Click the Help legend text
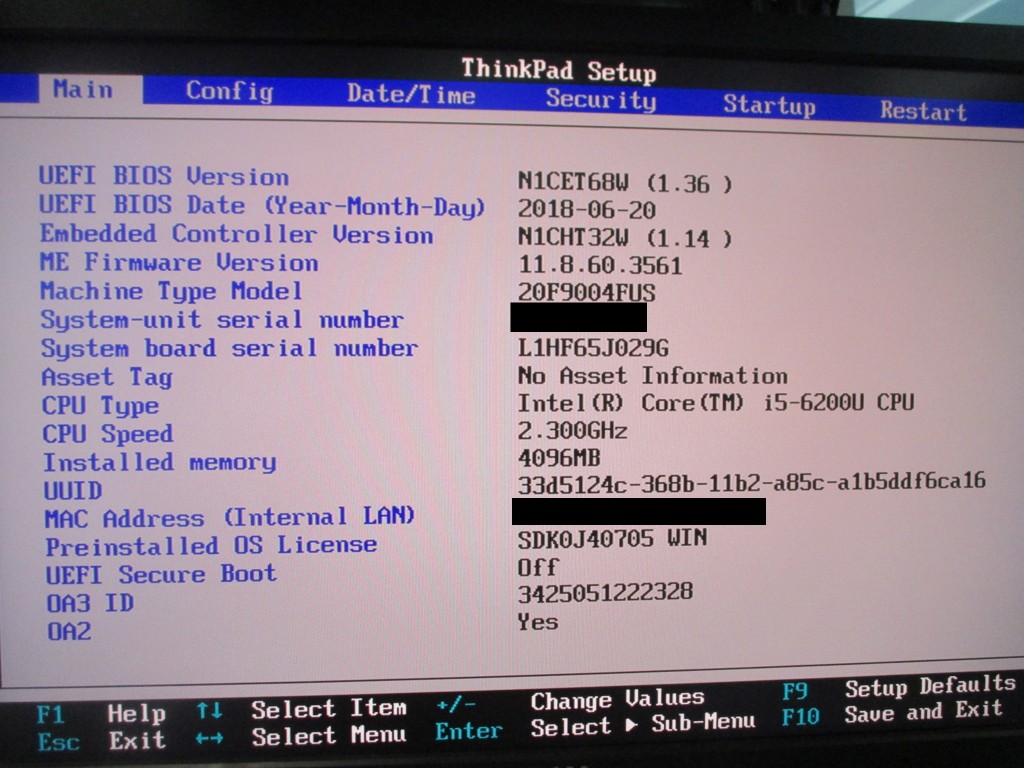This screenshot has height=768, width=1024. (x=136, y=713)
